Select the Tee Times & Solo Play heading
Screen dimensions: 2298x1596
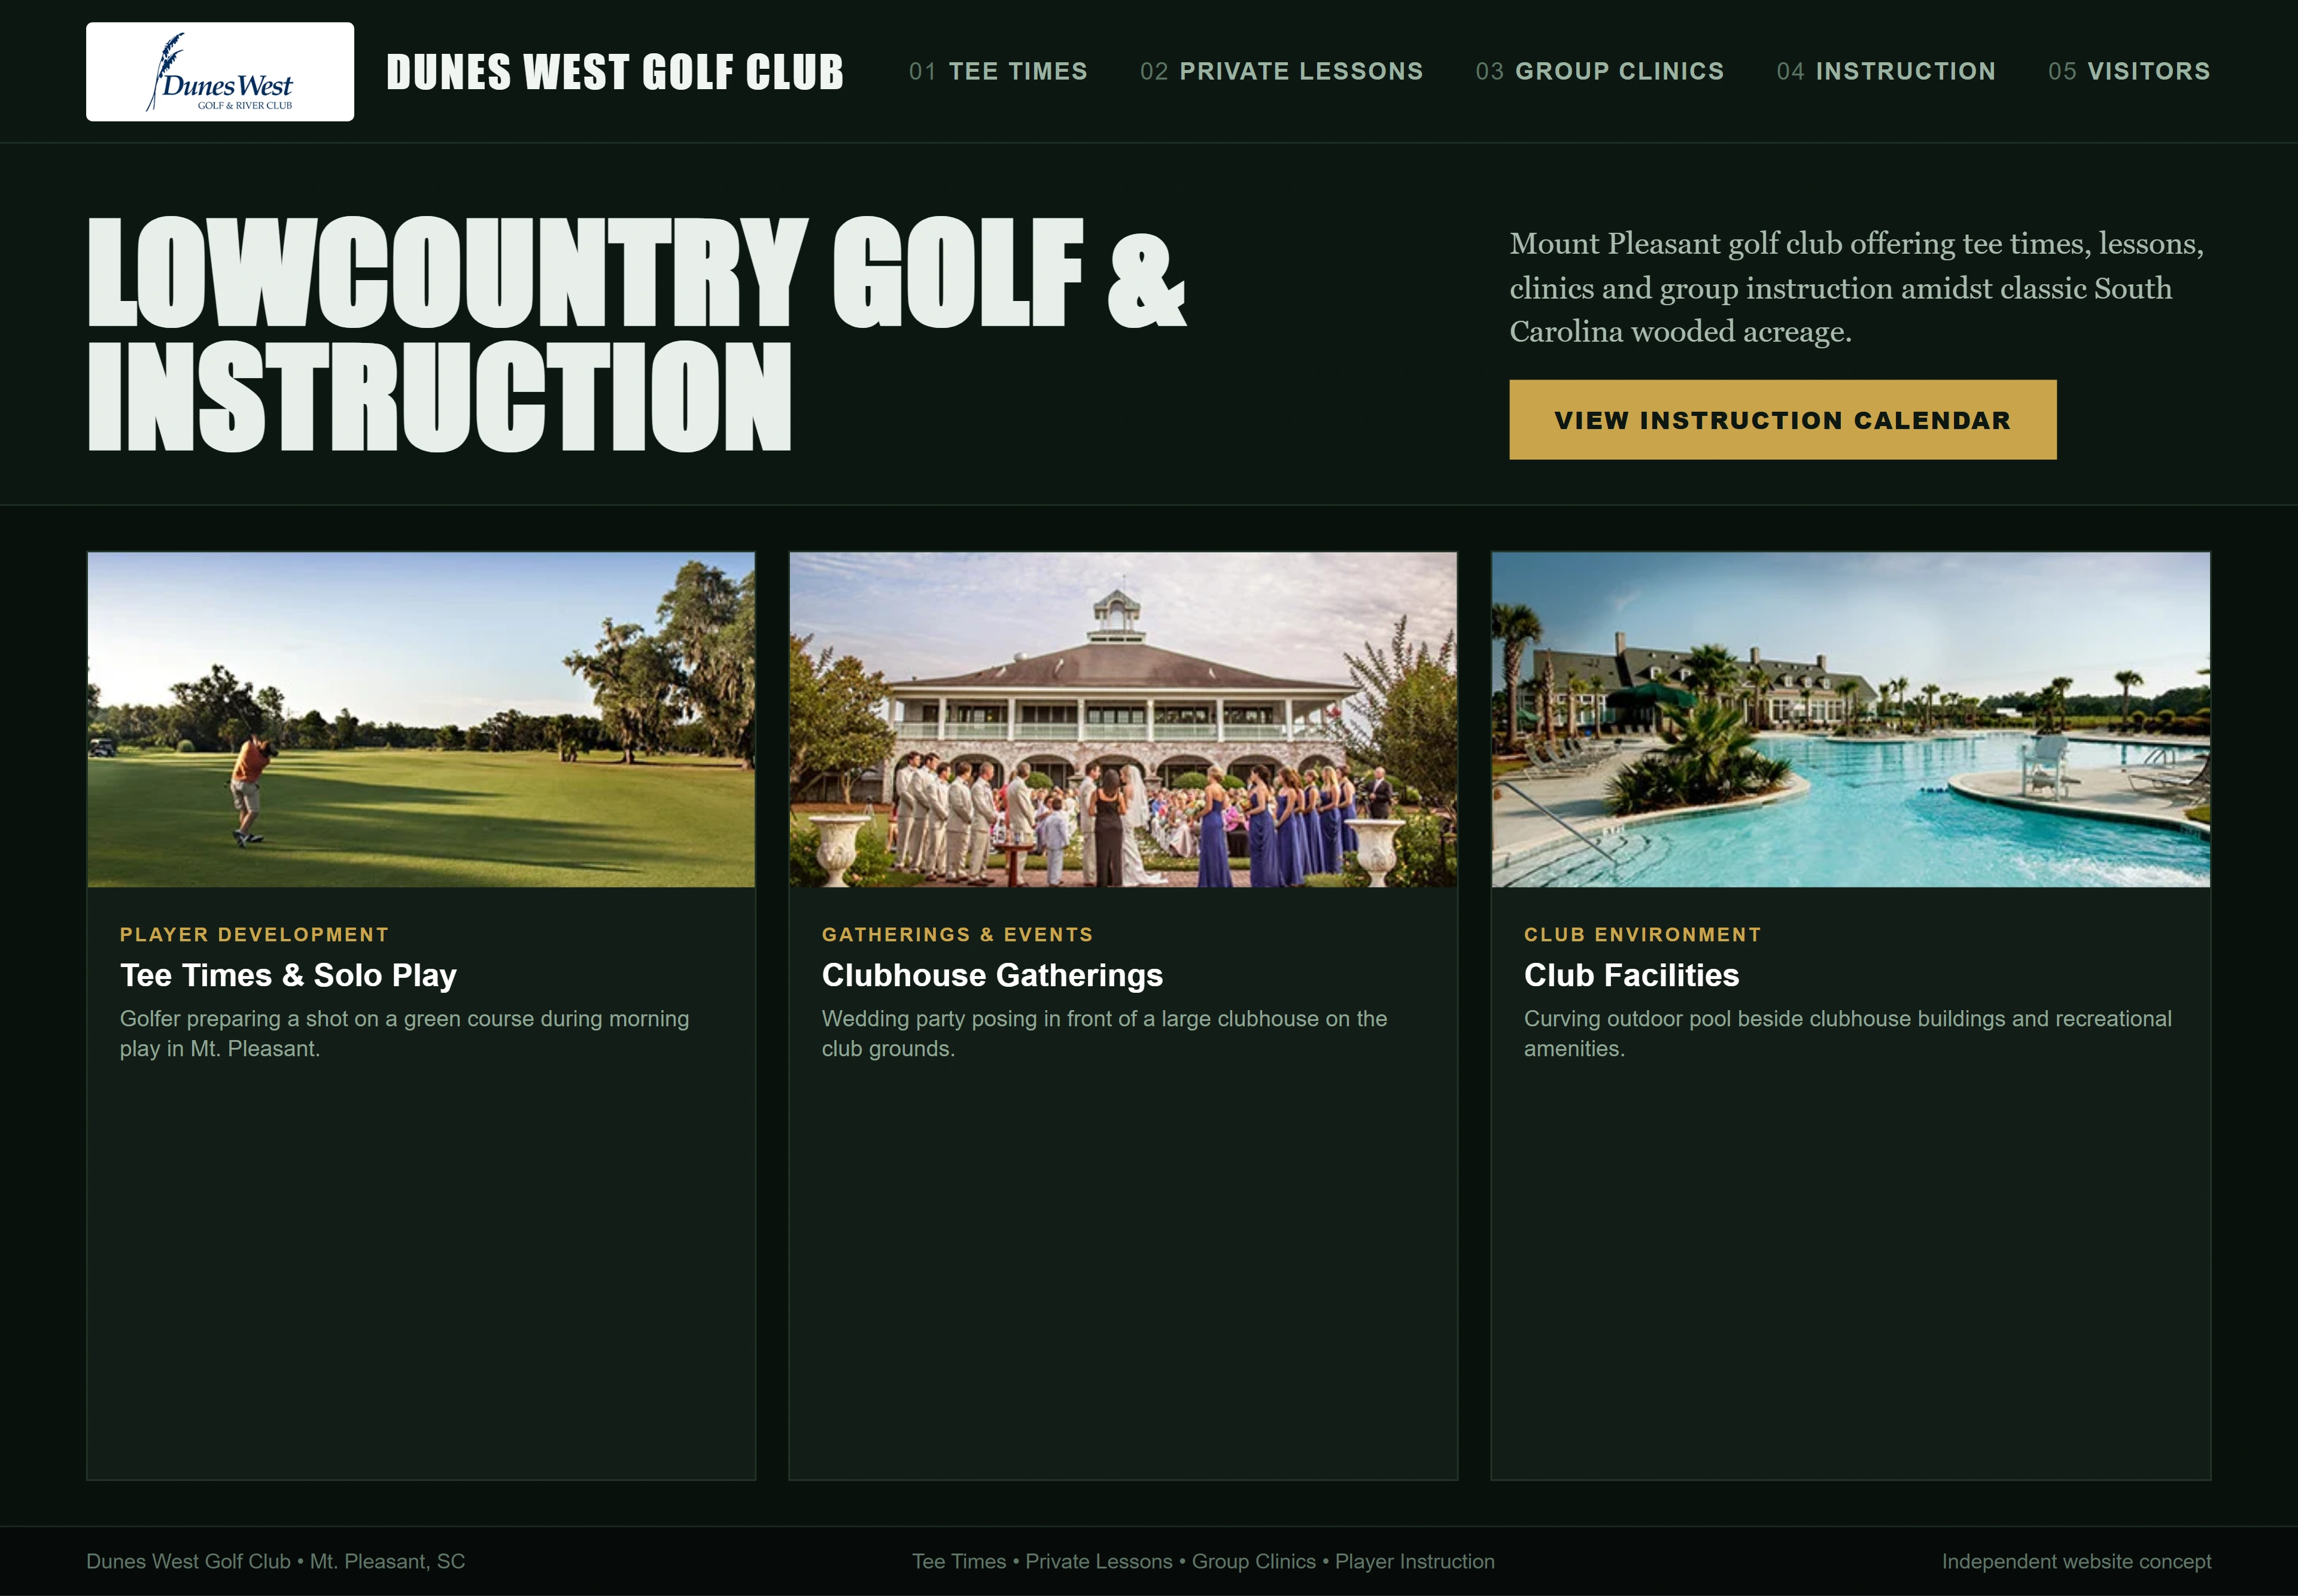pyautogui.click(x=288, y=975)
